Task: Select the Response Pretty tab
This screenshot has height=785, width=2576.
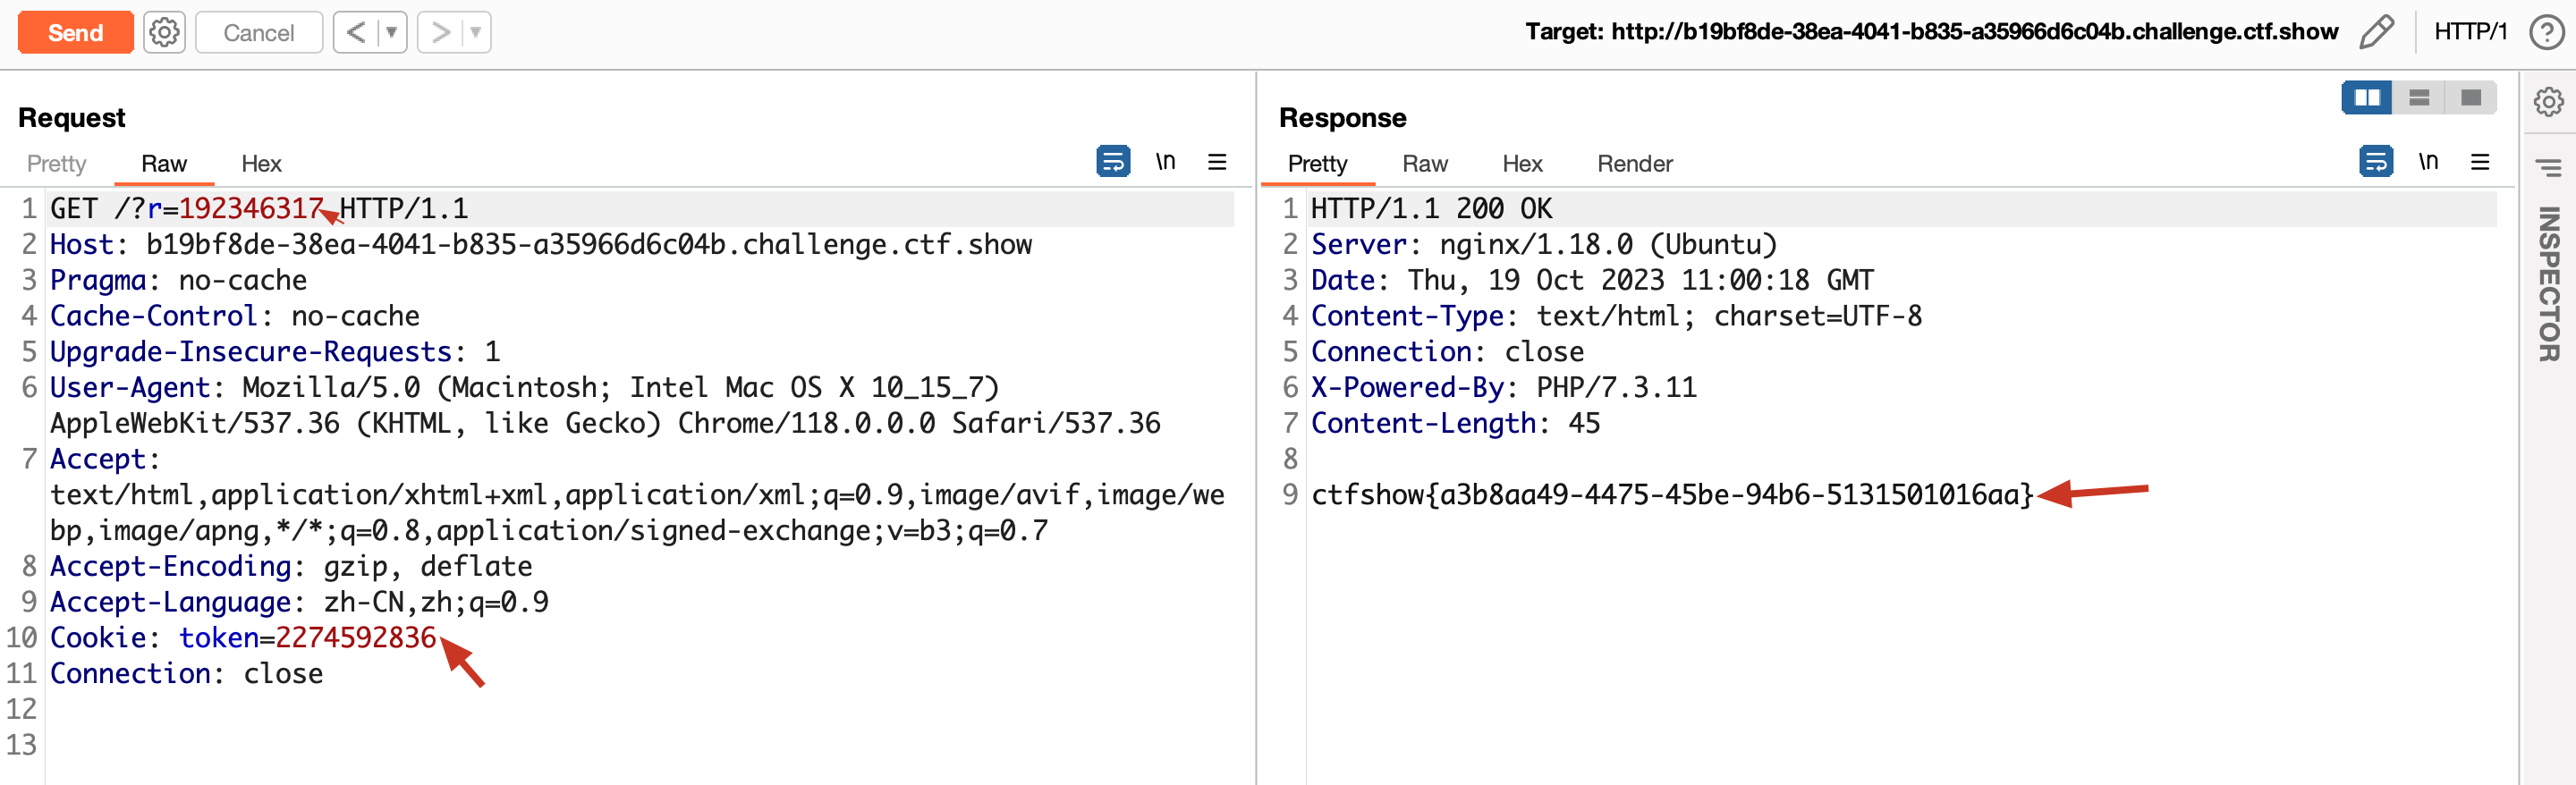Action: coord(1317,163)
